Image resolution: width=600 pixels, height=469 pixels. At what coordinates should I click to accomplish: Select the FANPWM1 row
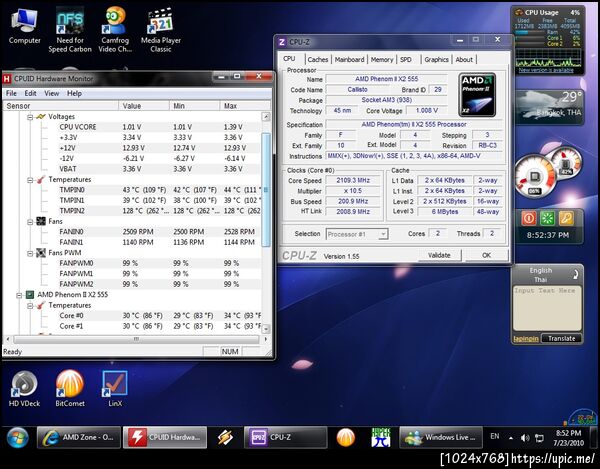point(132,274)
